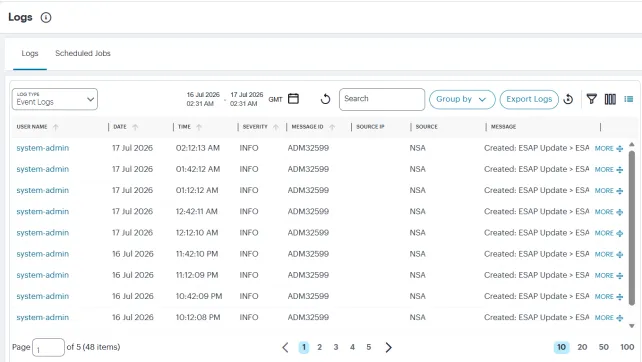Screen dimensions: 642x362
Task: Open system-admin link in 11:42:10 PM row
Action: (43, 254)
